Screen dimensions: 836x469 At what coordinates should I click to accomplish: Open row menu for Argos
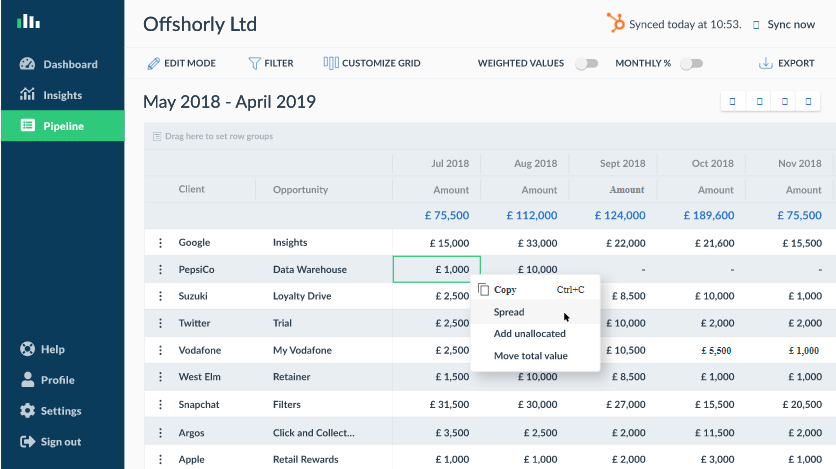pyautogui.click(x=160, y=433)
